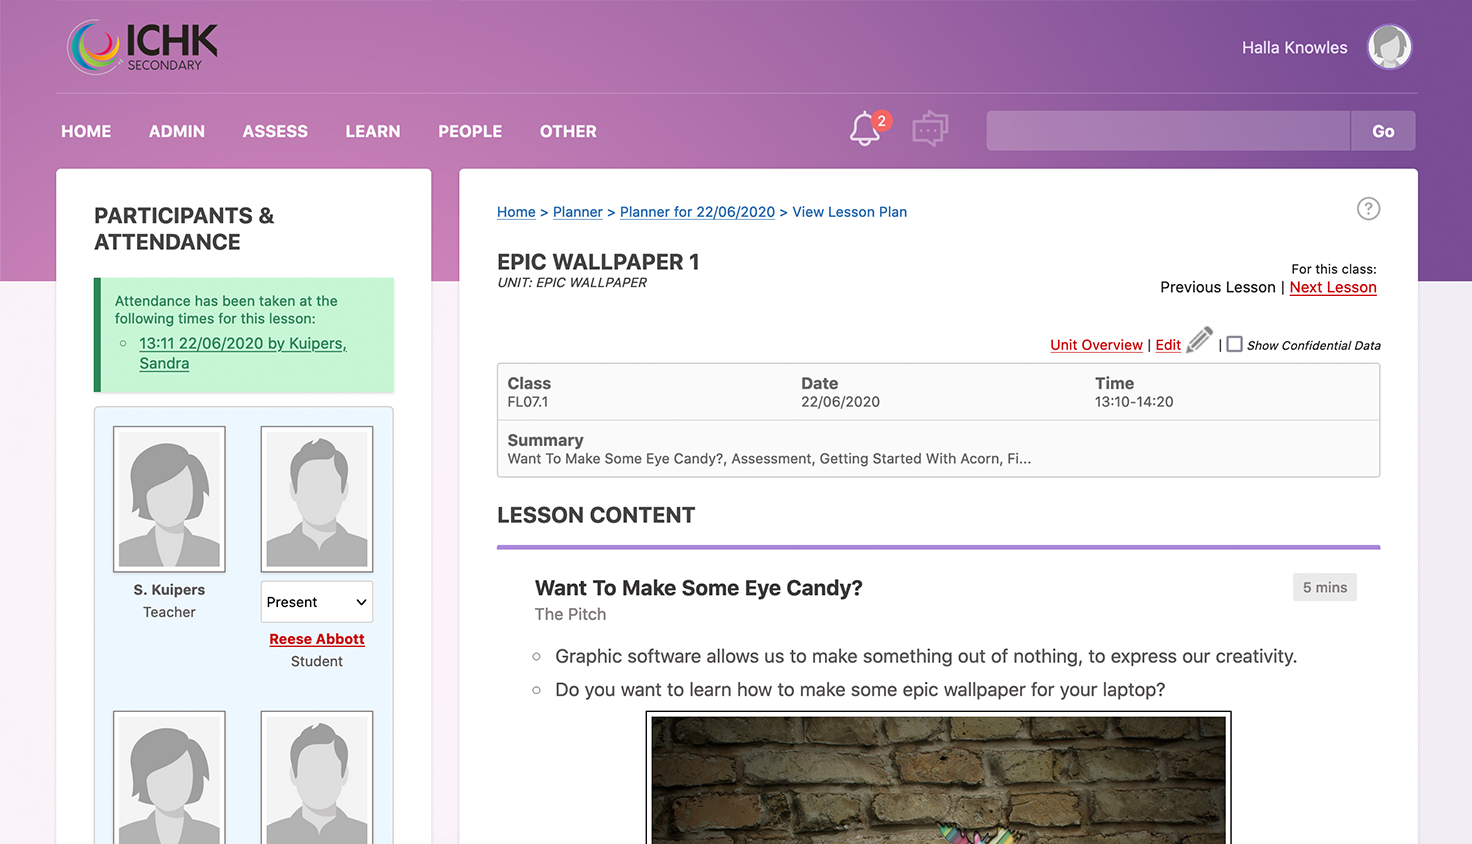
Task: Click the Edit lesson link
Action: click(1168, 345)
